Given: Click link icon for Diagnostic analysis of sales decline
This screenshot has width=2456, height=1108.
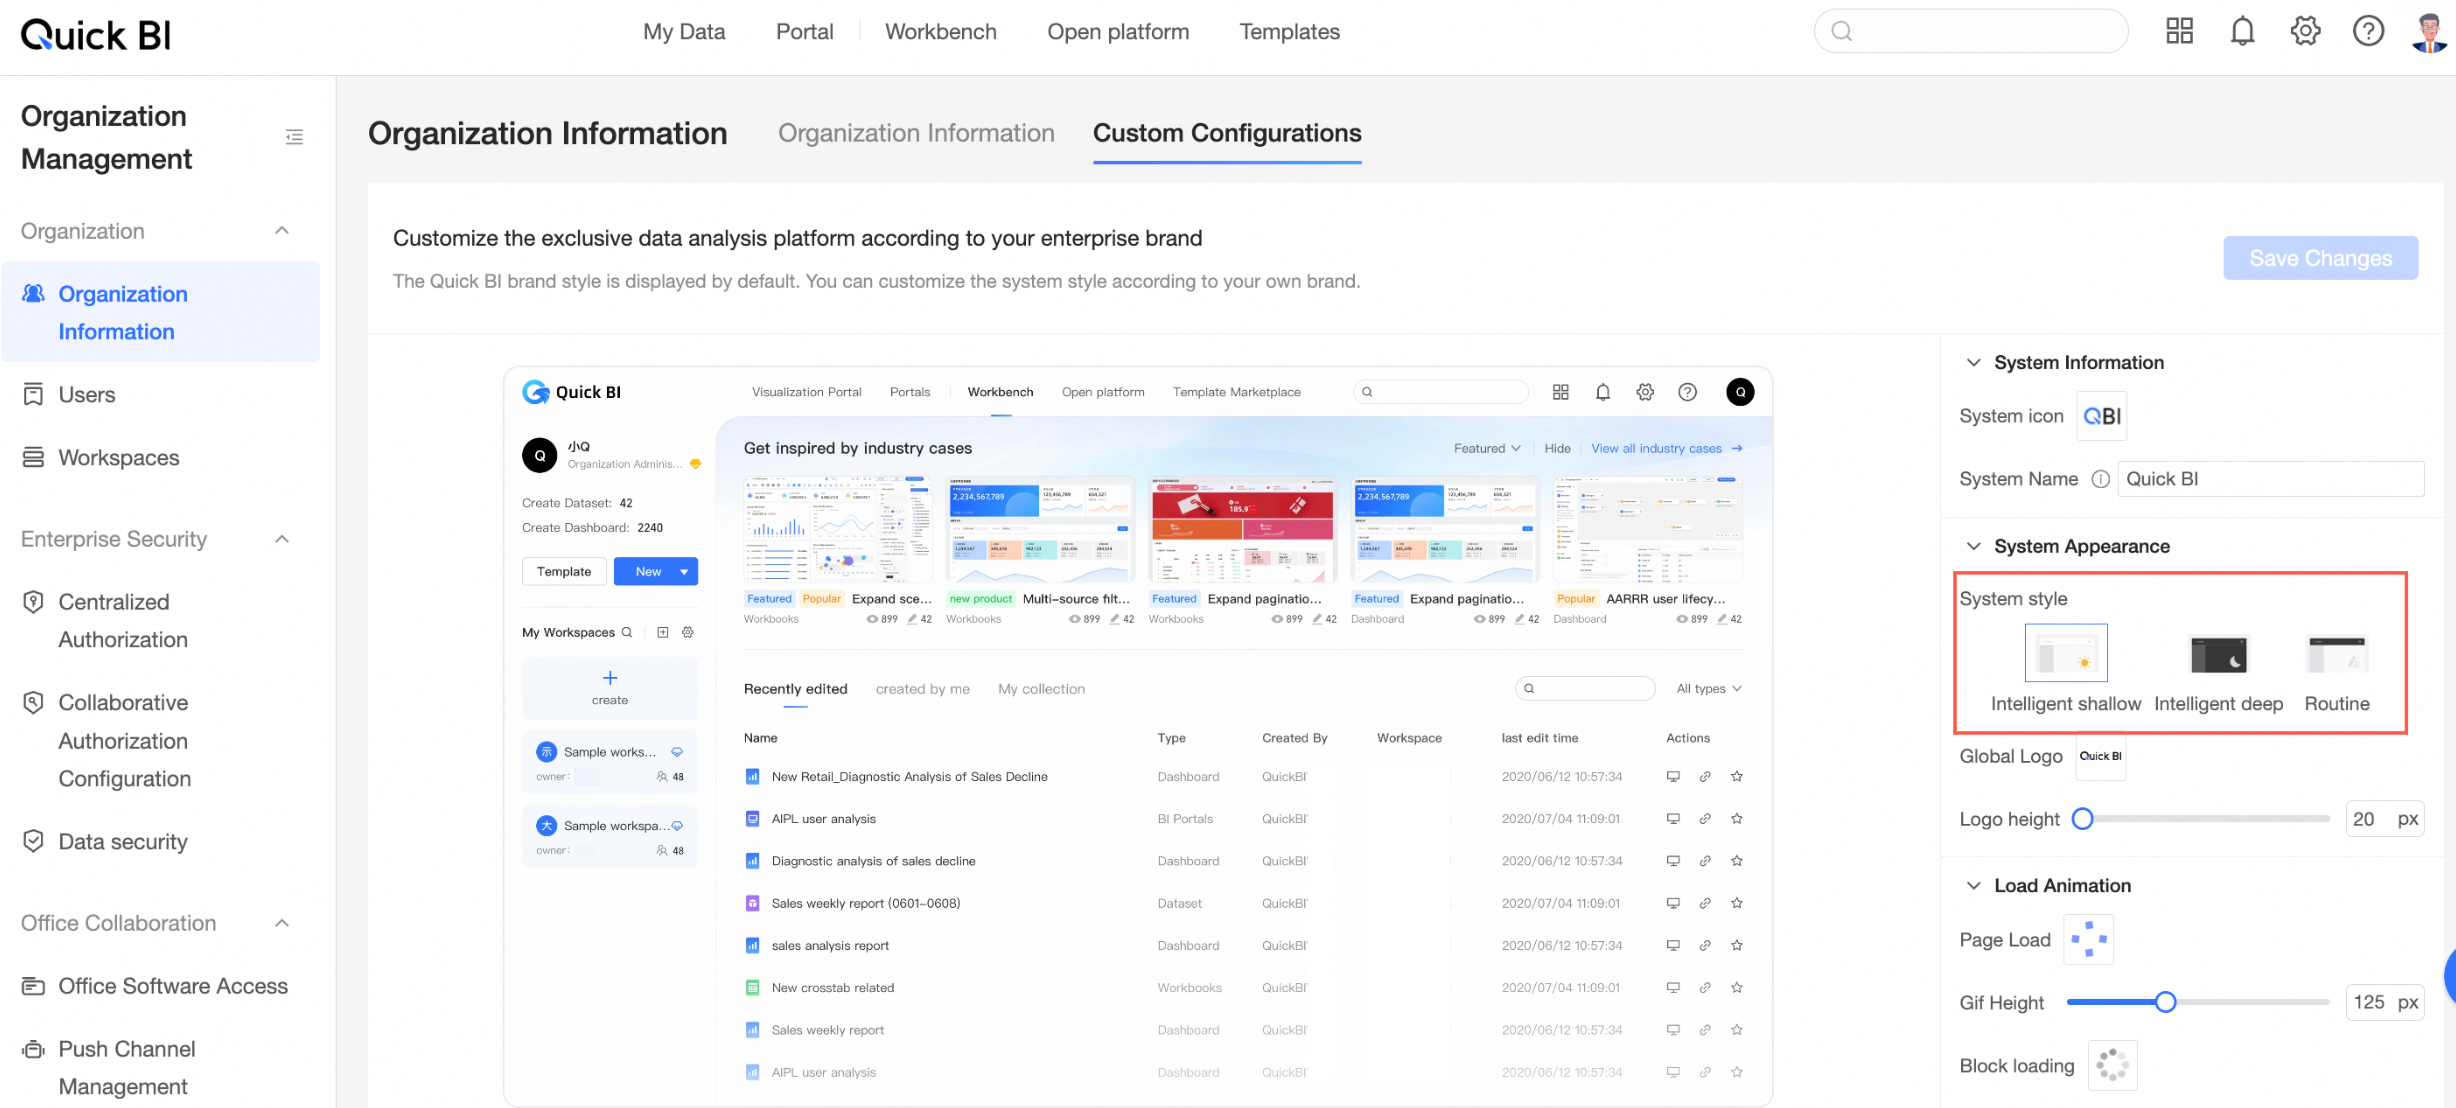Looking at the screenshot, I should tap(1705, 861).
